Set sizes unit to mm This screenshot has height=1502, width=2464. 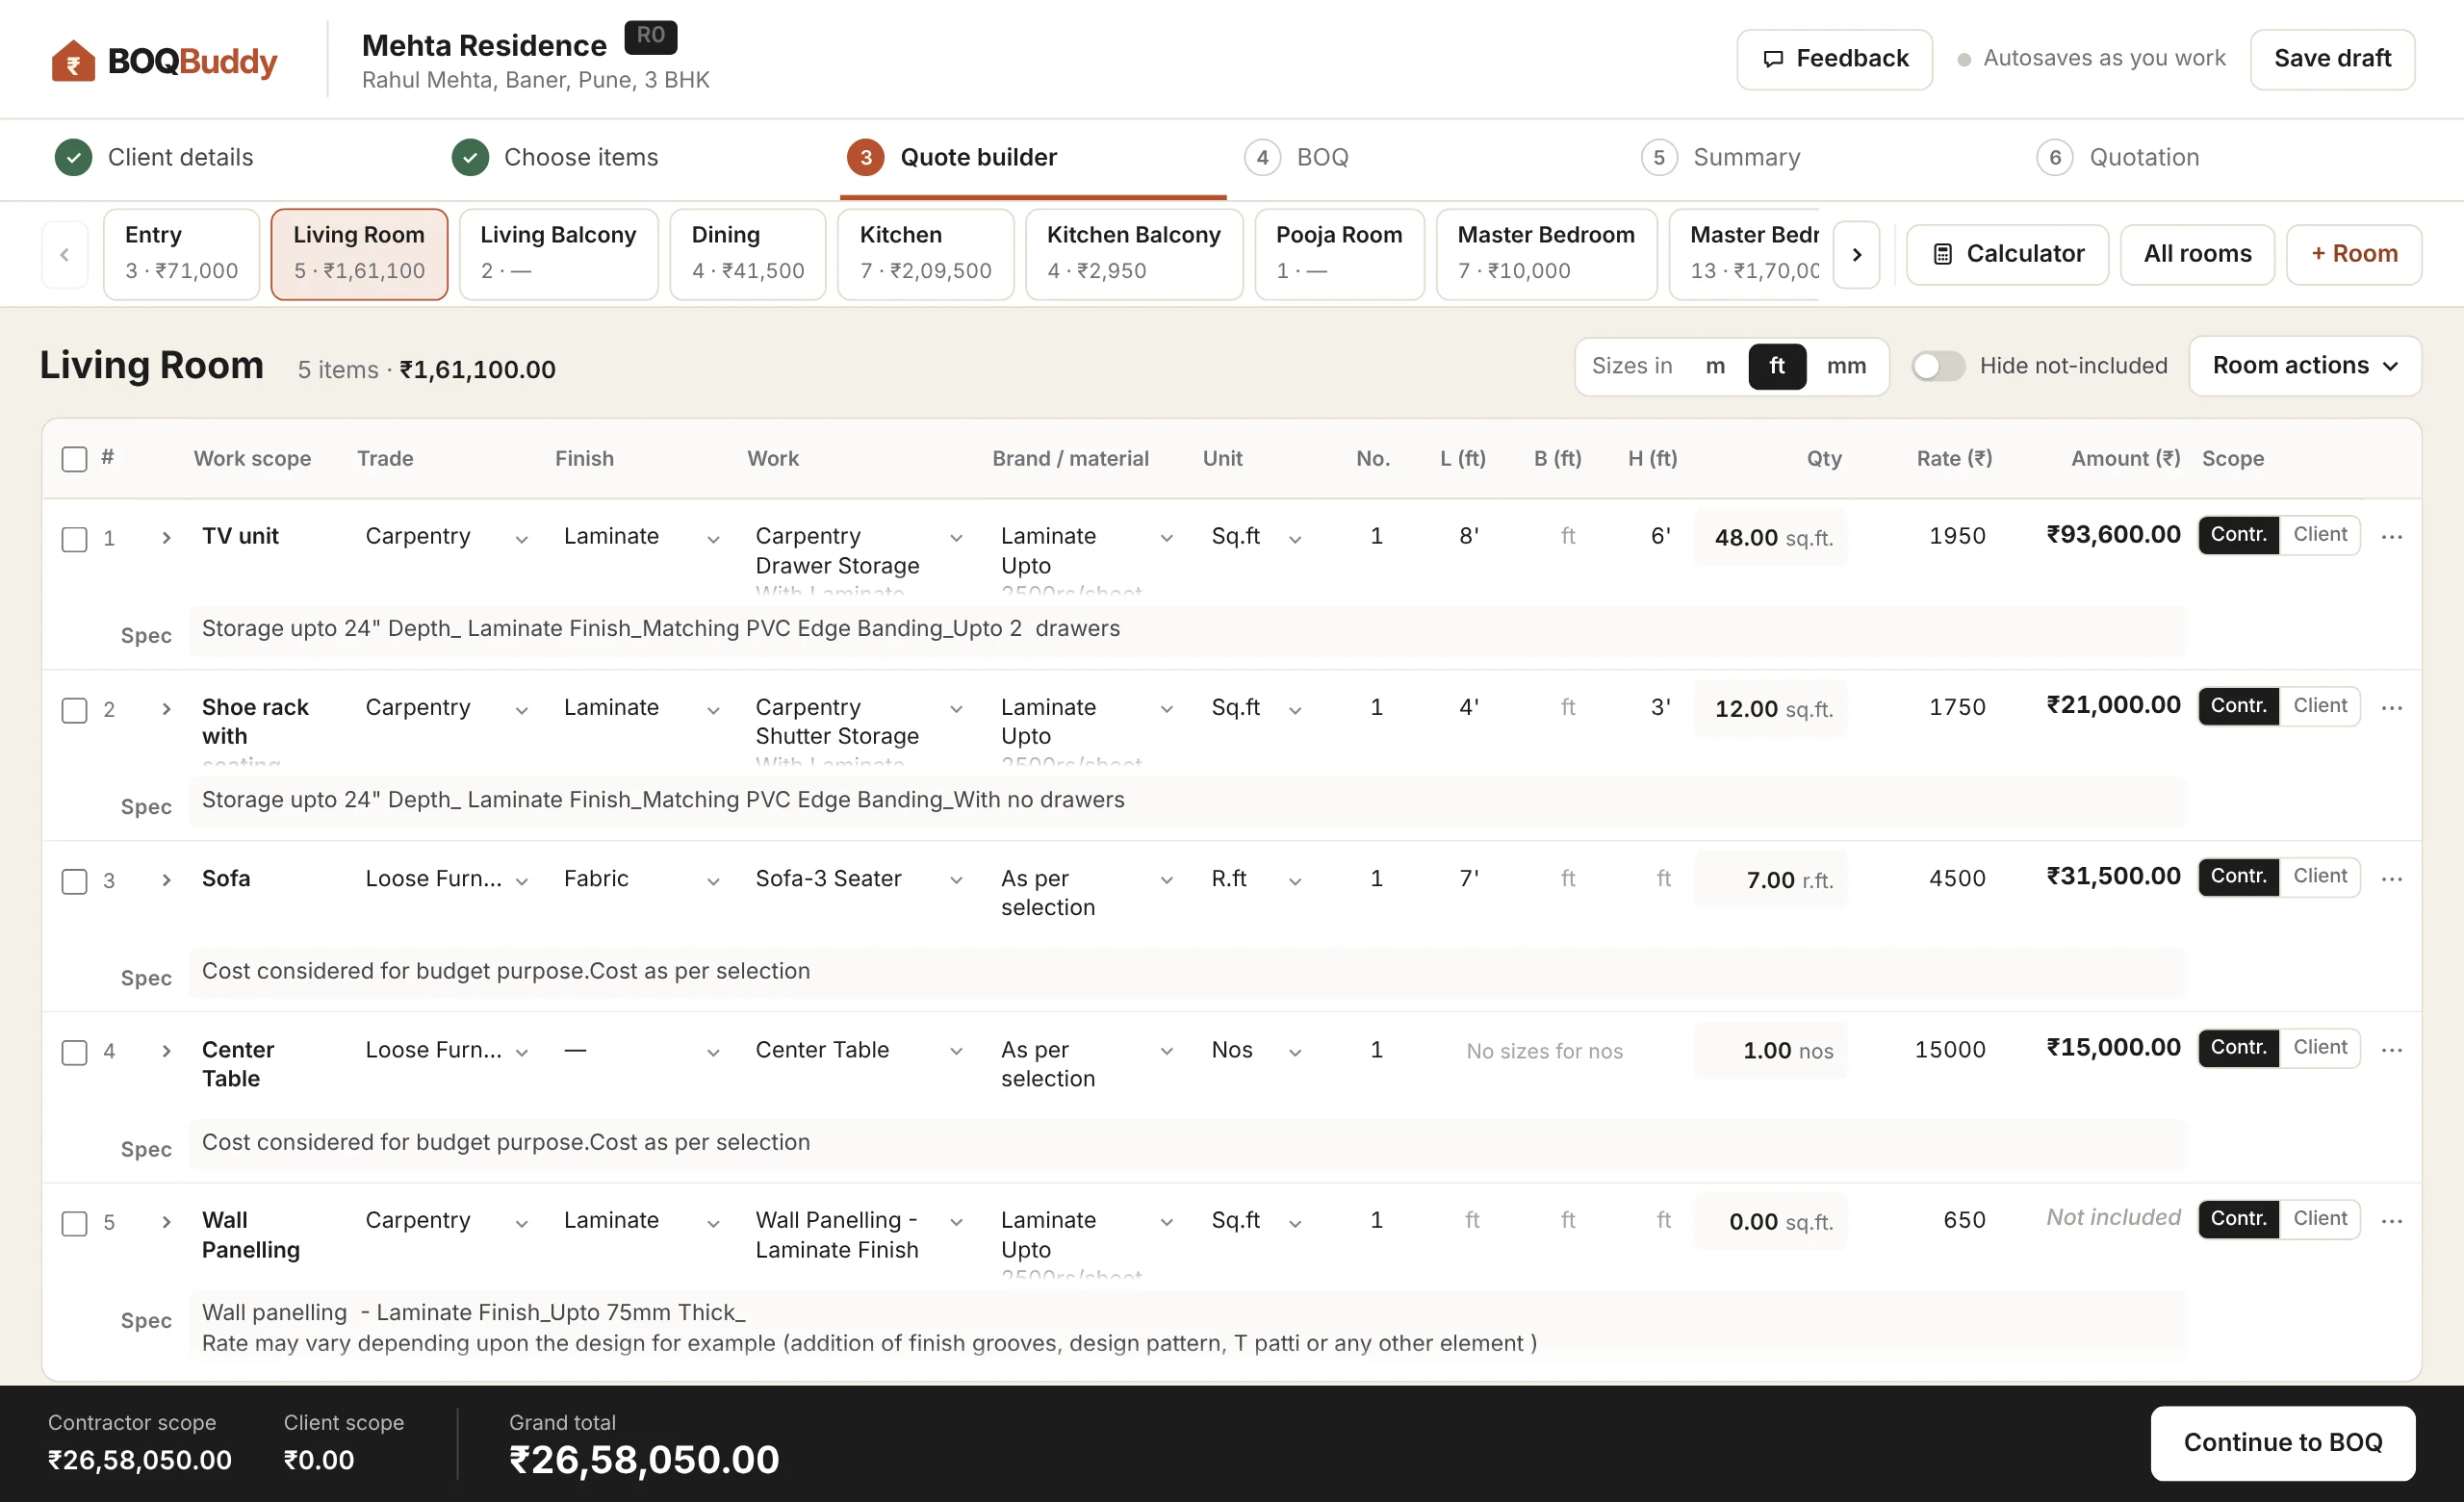1845,366
